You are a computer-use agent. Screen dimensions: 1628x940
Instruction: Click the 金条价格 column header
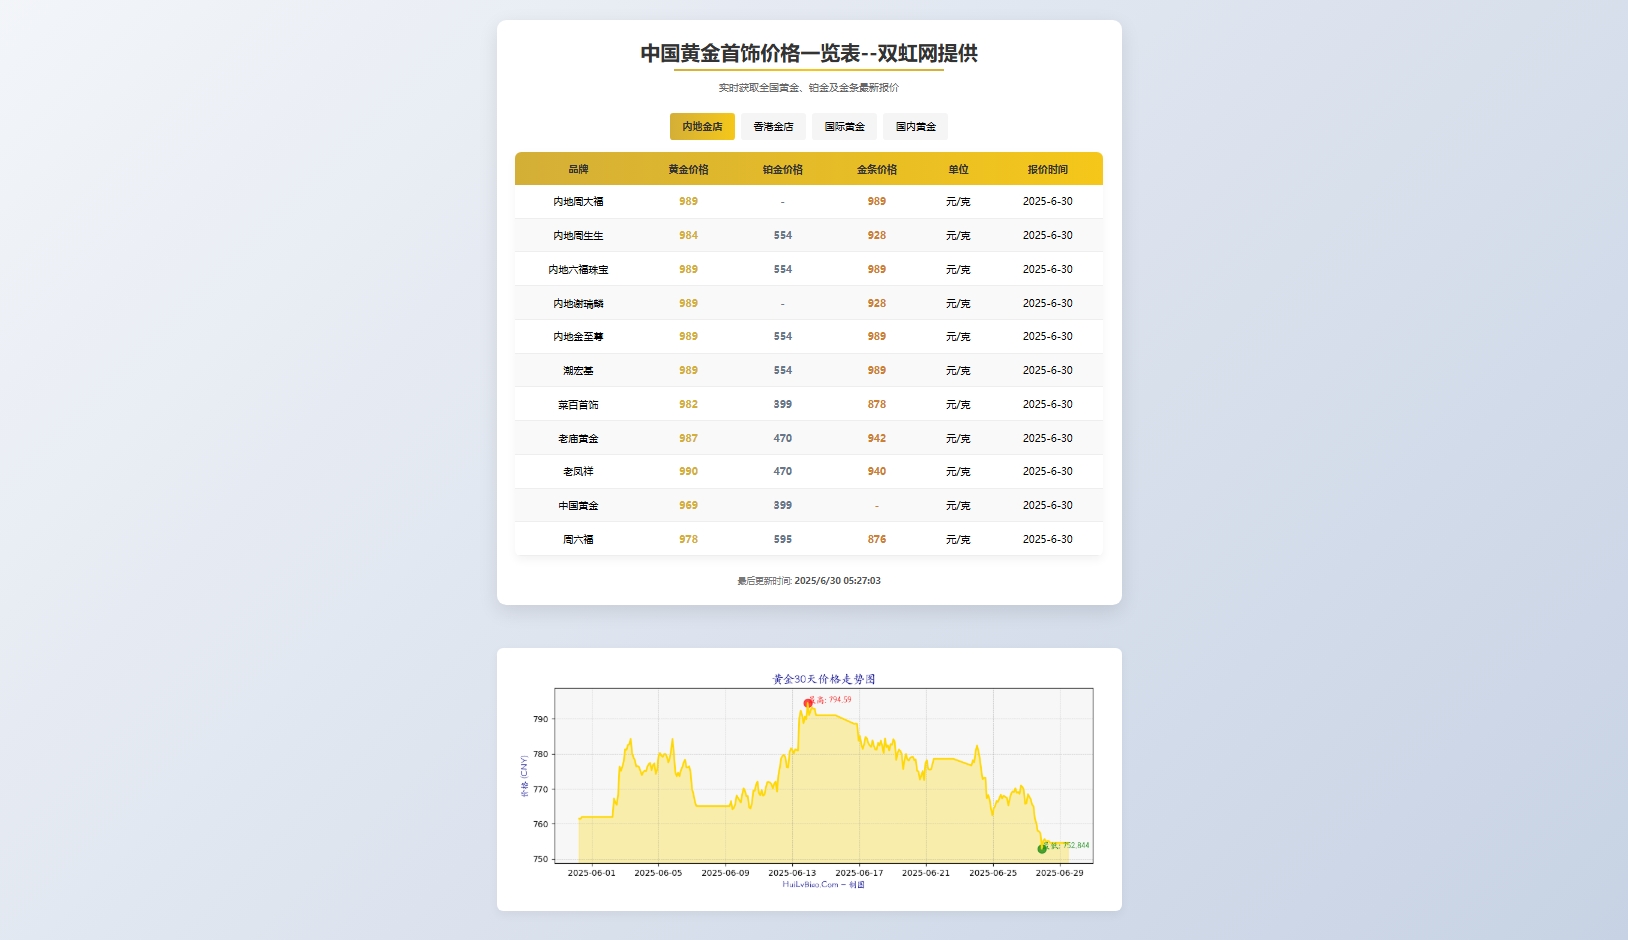point(876,169)
